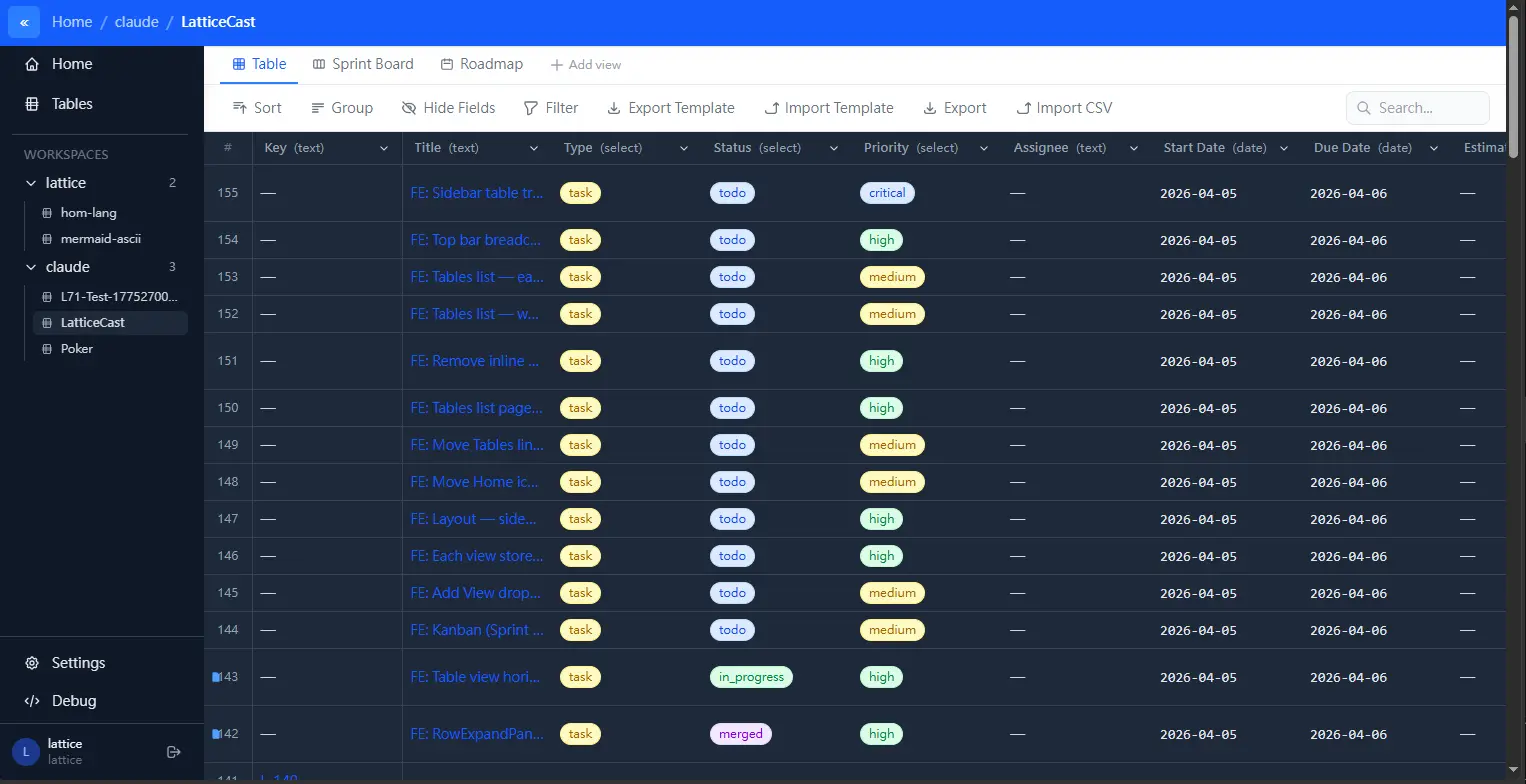Click the Add view button
The width and height of the screenshot is (1526, 784).
tap(586, 65)
